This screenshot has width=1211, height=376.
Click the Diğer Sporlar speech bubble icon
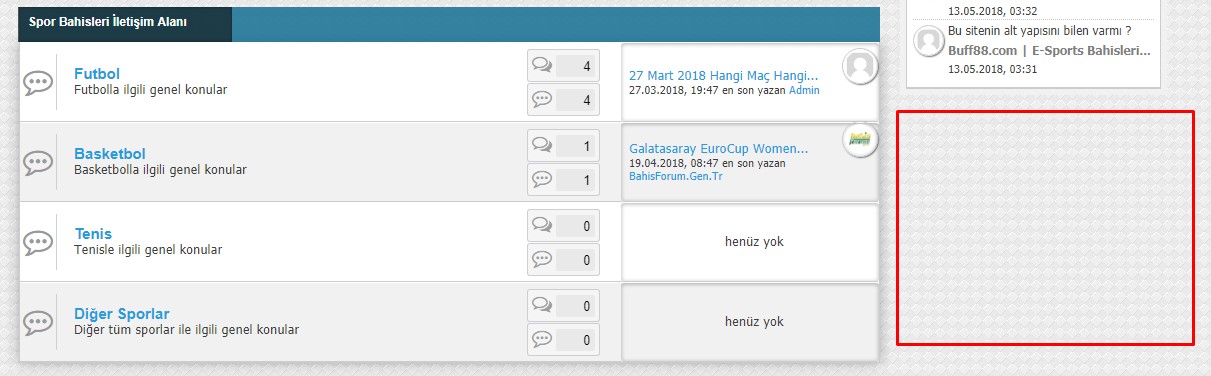[x=38, y=323]
